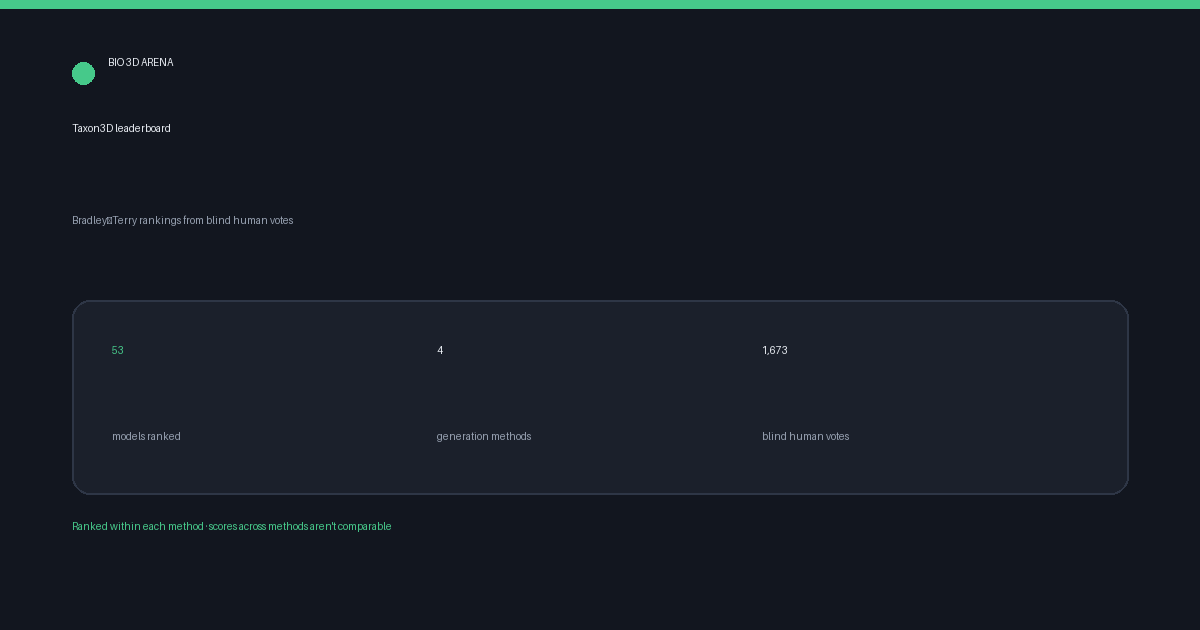Click the 4 generation methods value
The width and height of the screenshot is (1200, 630).
tap(440, 351)
